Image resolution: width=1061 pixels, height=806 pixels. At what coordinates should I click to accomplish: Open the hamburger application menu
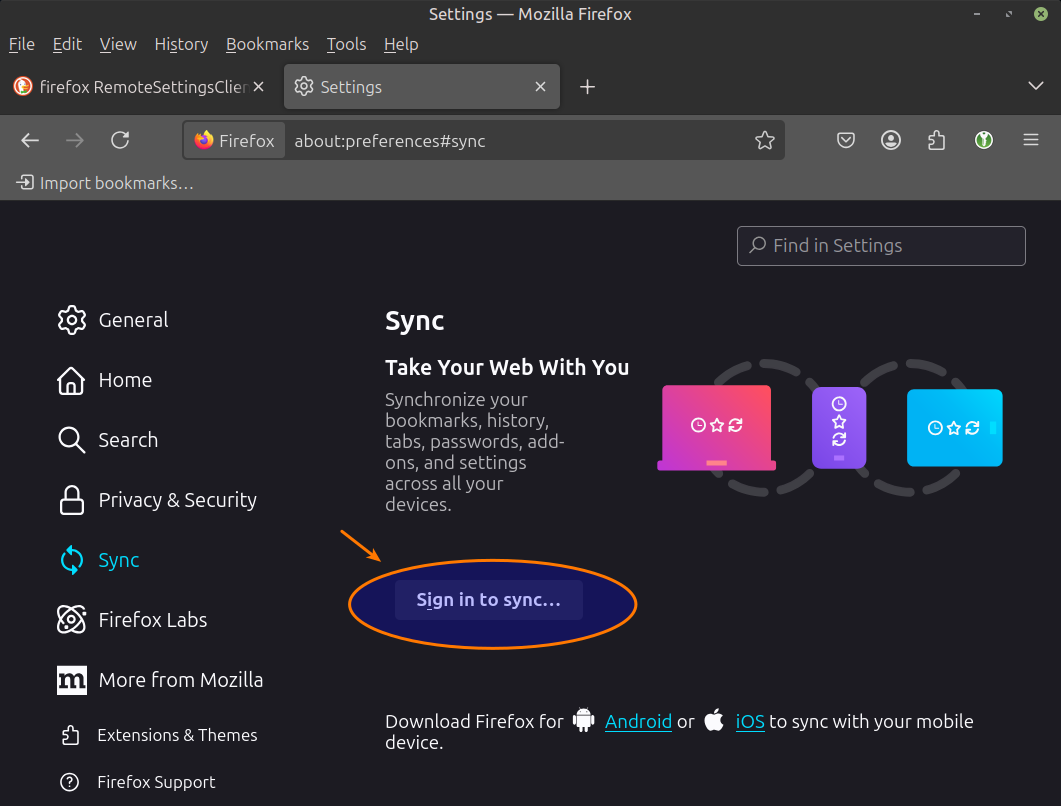point(1031,141)
